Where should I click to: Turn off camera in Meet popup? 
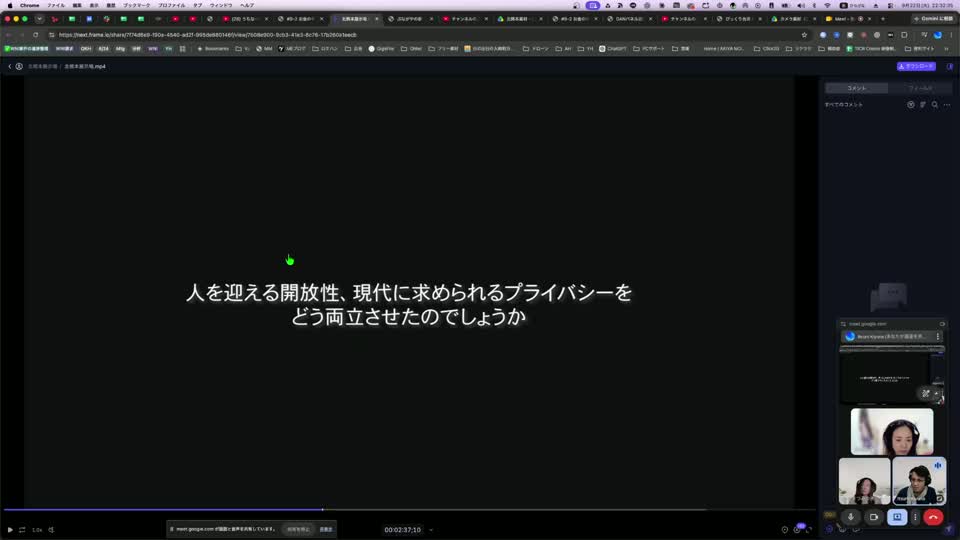tap(874, 517)
